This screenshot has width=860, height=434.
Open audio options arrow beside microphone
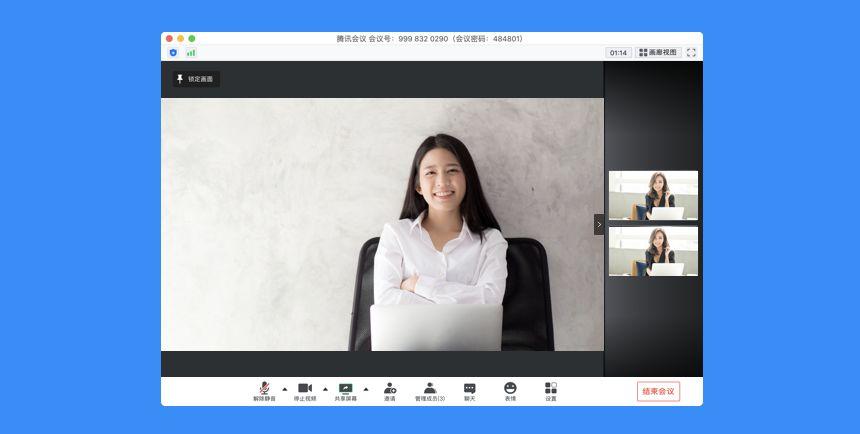tap(284, 389)
